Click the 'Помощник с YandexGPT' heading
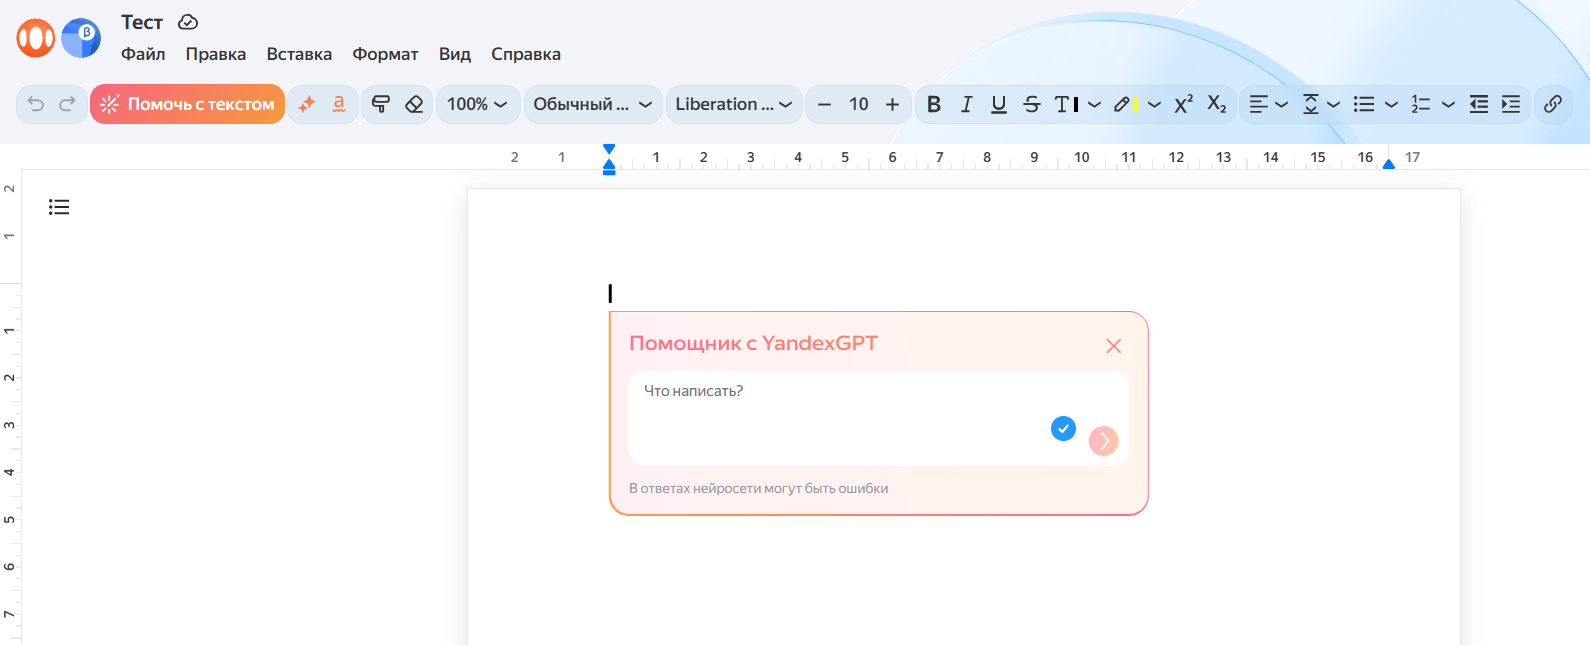 click(x=753, y=343)
